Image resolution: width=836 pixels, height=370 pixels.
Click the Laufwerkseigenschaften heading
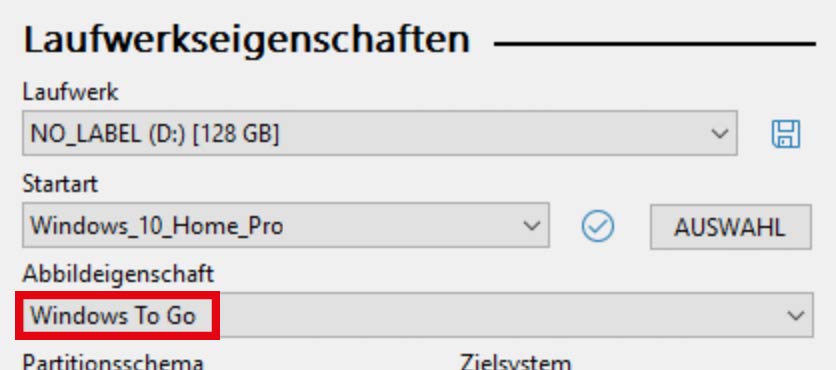point(247,41)
